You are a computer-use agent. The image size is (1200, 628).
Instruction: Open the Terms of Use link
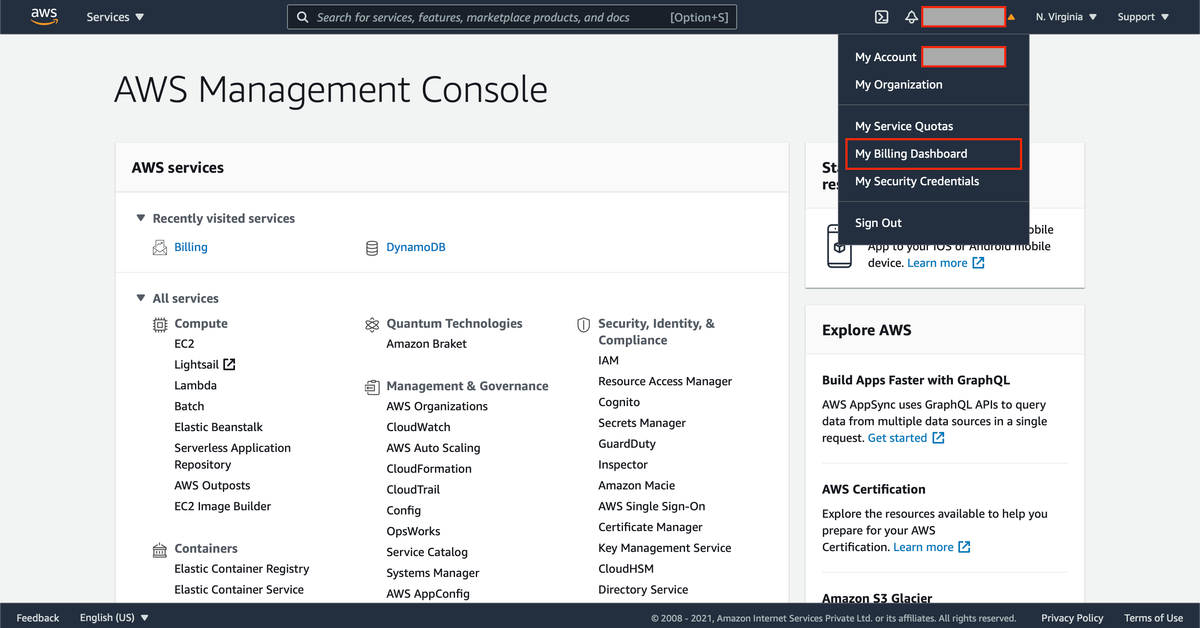click(1153, 618)
